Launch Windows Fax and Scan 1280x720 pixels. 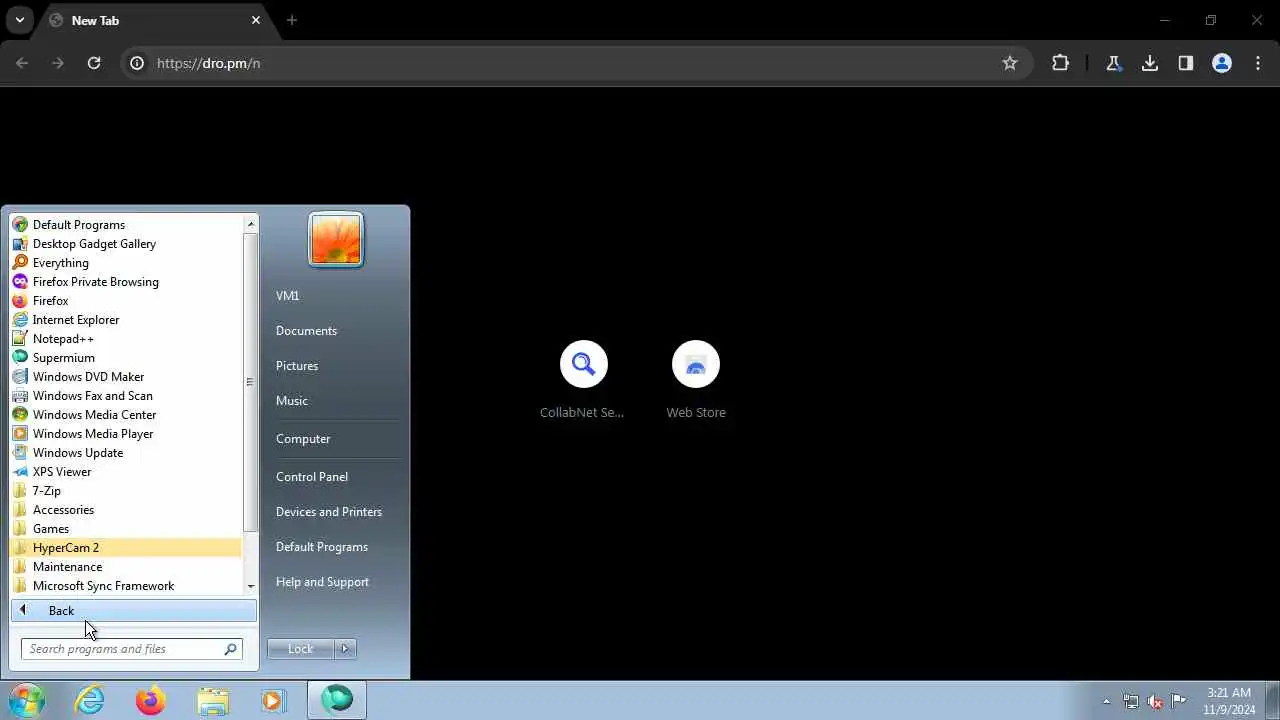125,396
